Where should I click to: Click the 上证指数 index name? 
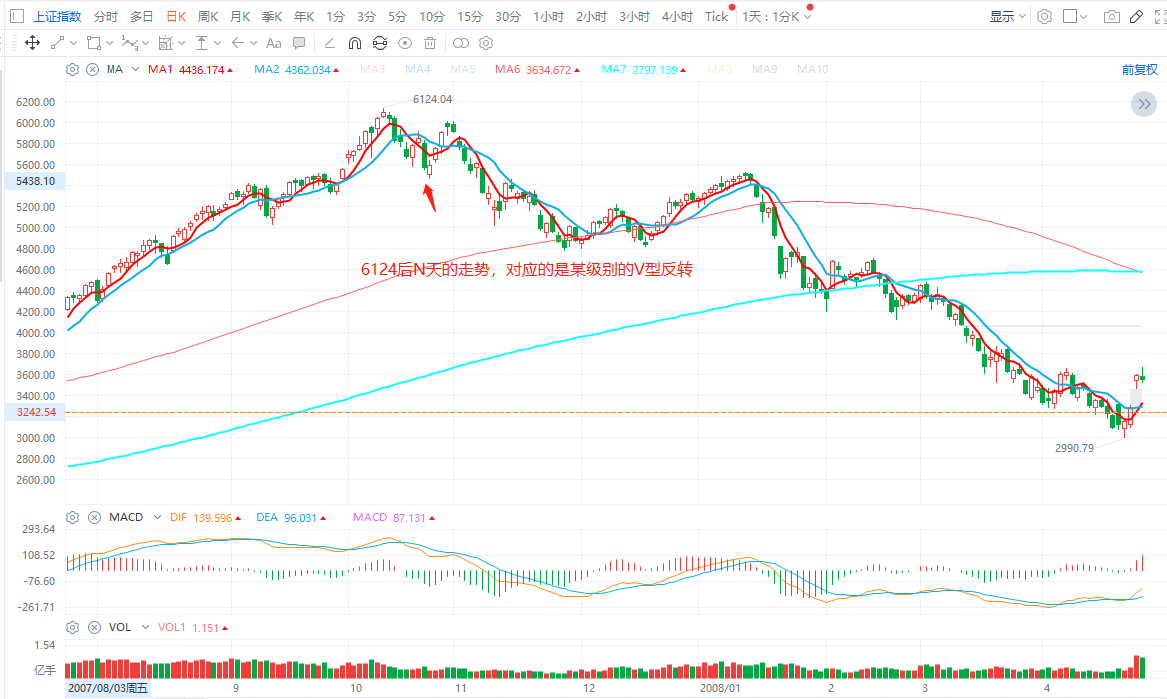[57, 16]
